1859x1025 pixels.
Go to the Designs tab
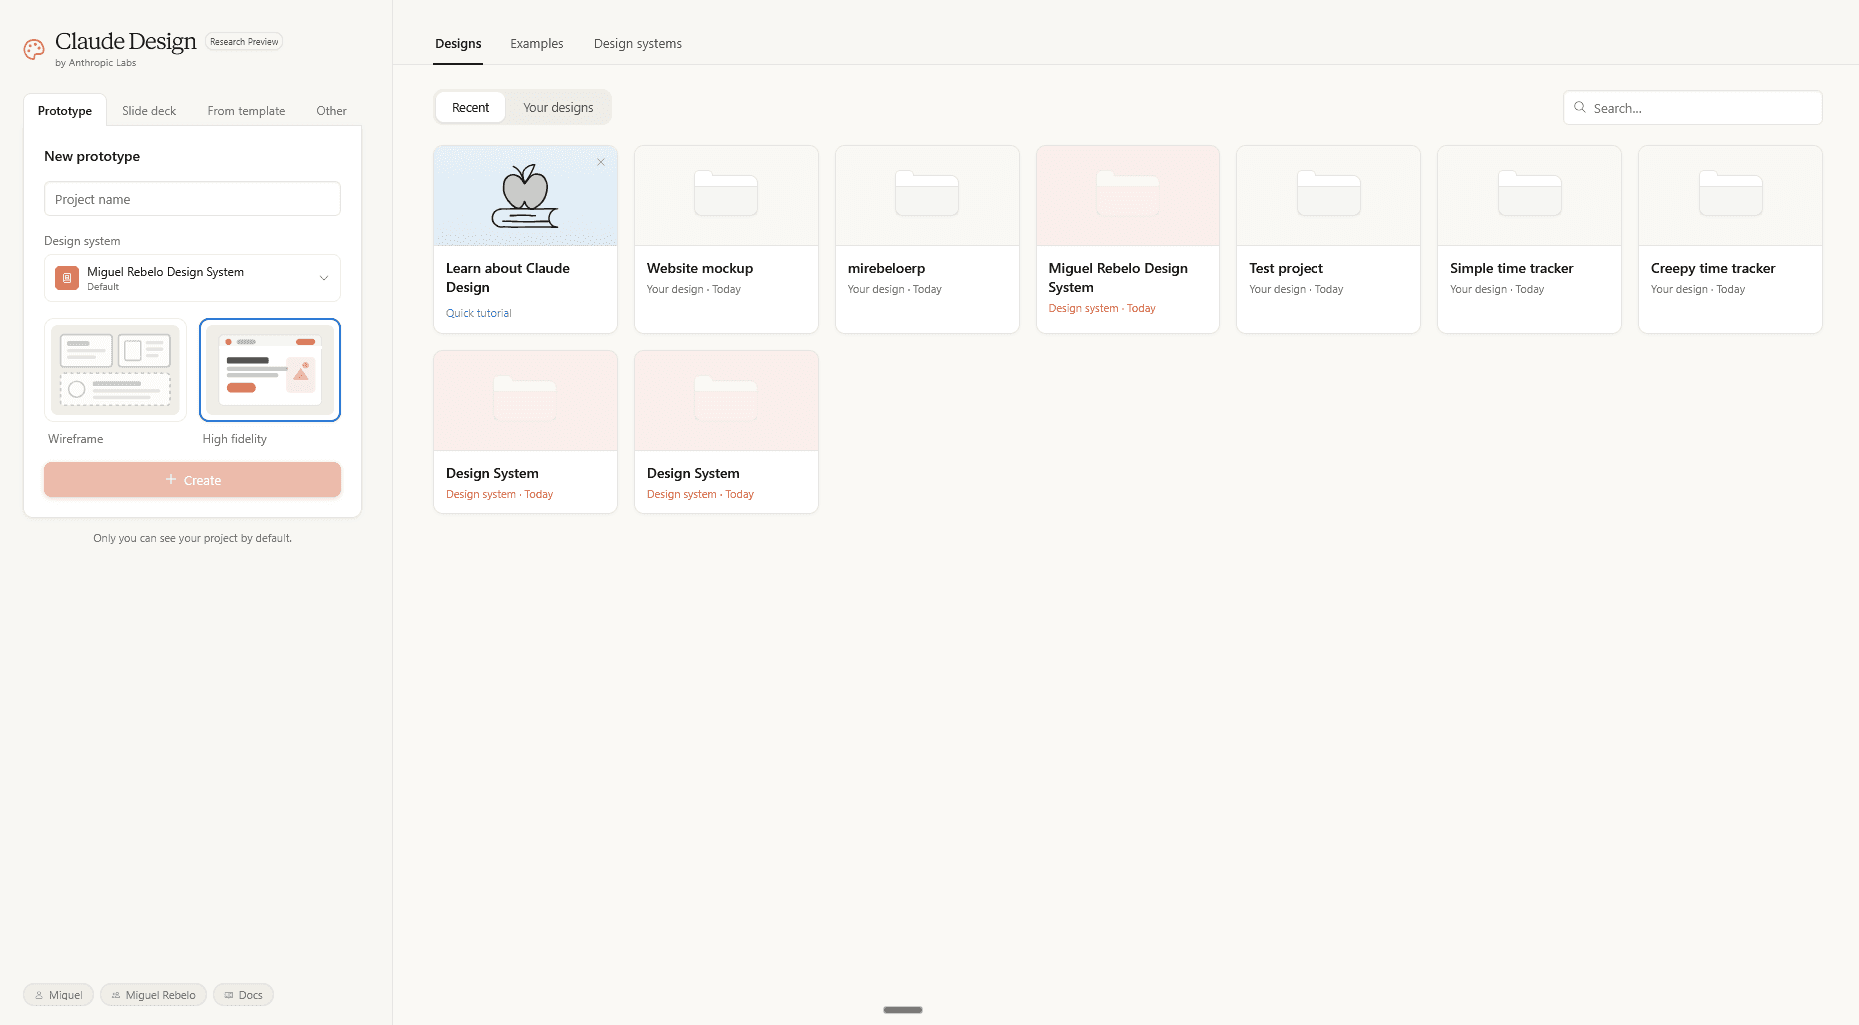coord(458,44)
